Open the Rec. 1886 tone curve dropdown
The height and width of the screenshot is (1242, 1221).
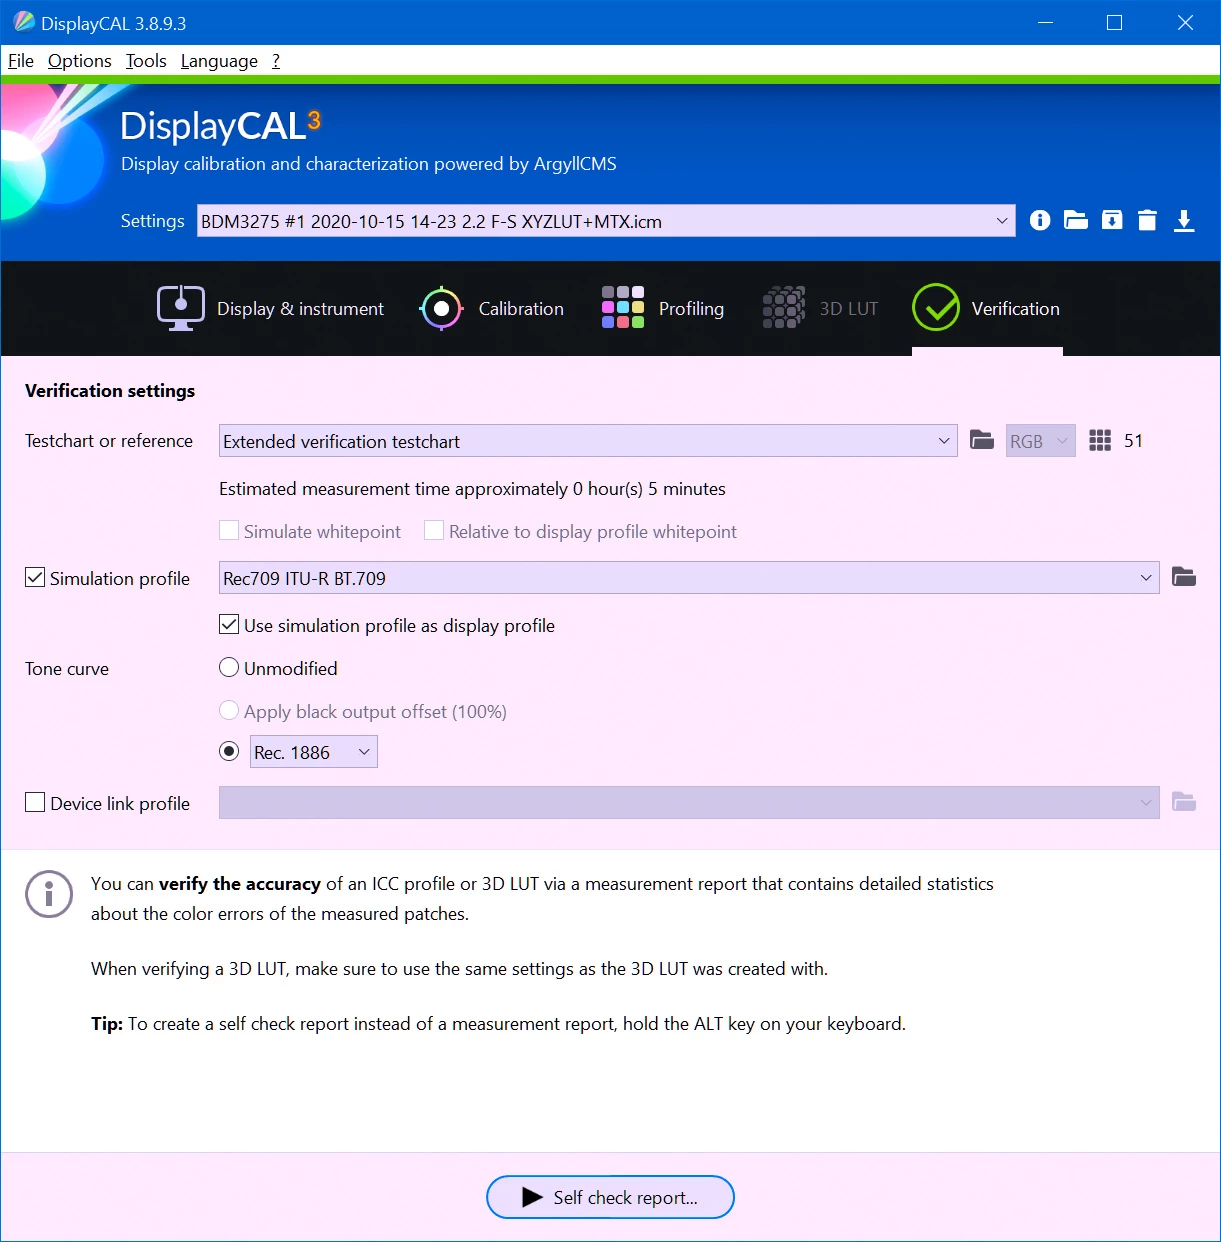[313, 752]
